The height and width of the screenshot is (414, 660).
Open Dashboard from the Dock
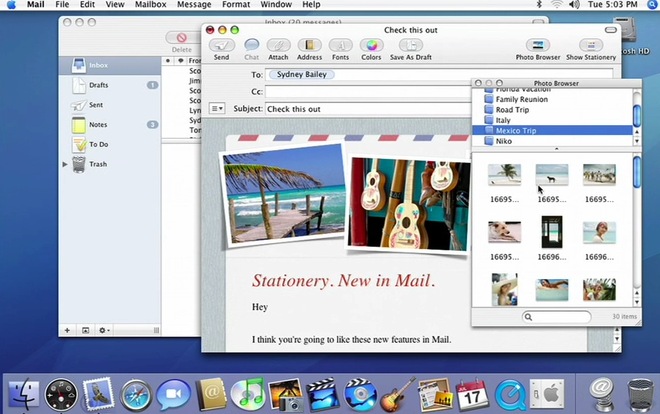[61, 395]
